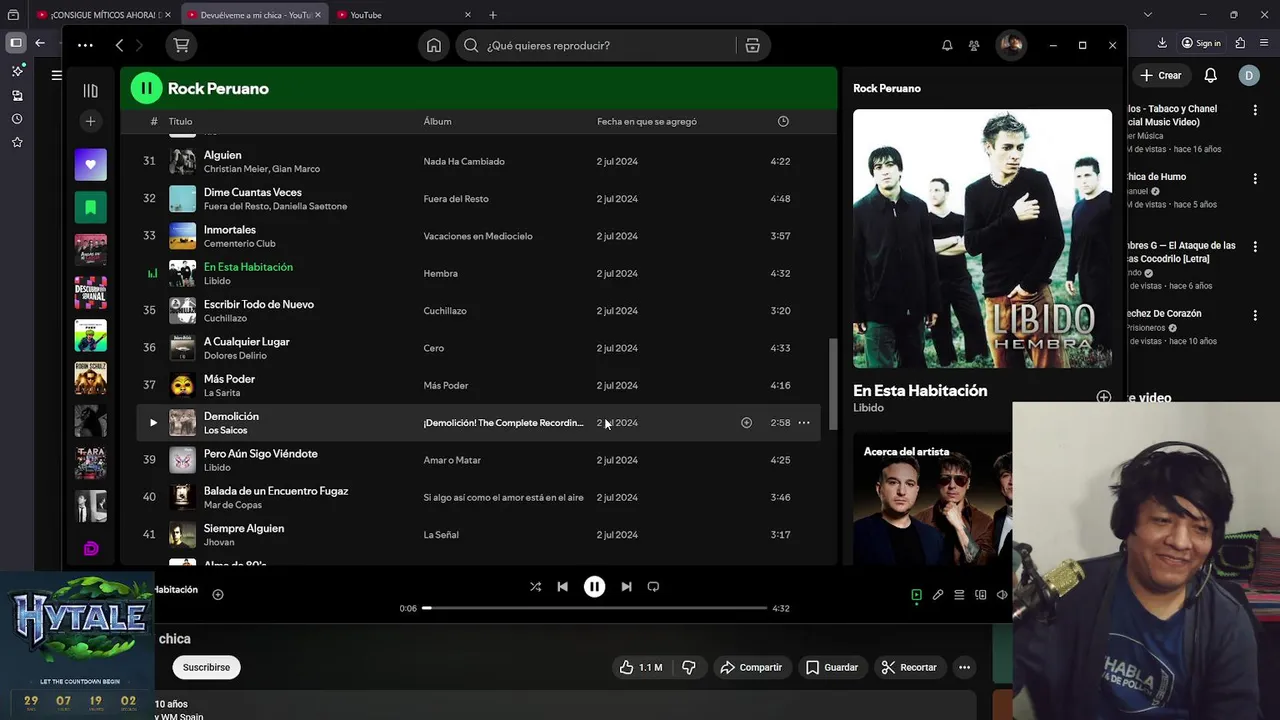This screenshot has width=1280, height=720.
Task: Open album link 'Amar o Matar'
Action: click(x=452, y=460)
